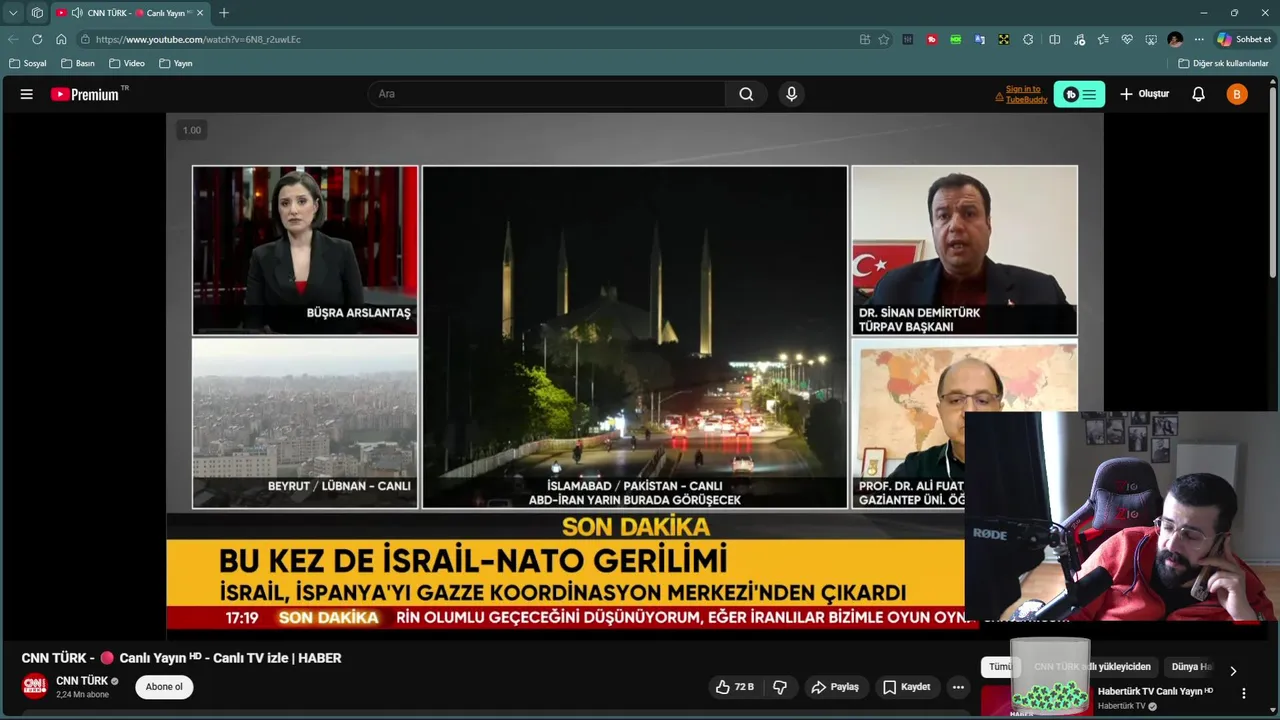Add page to favorites star icon
This screenshot has height=720, width=1280.
click(884, 39)
